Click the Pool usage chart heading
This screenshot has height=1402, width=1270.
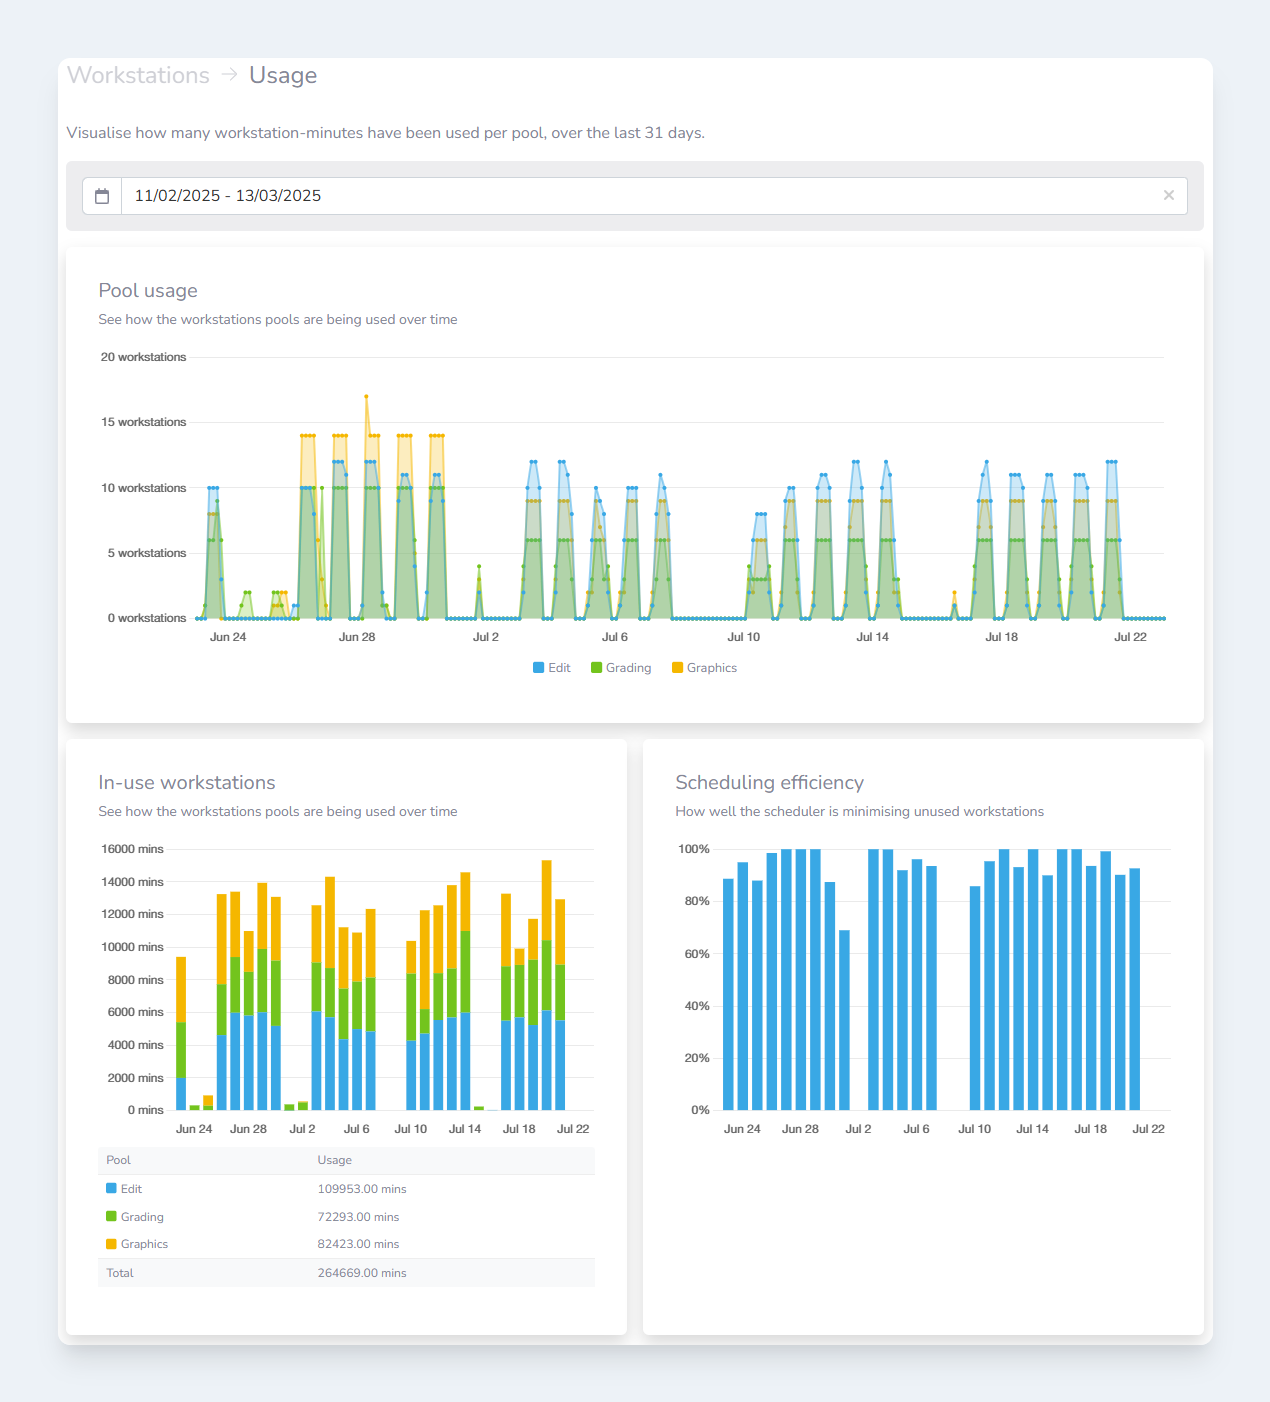click(148, 291)
